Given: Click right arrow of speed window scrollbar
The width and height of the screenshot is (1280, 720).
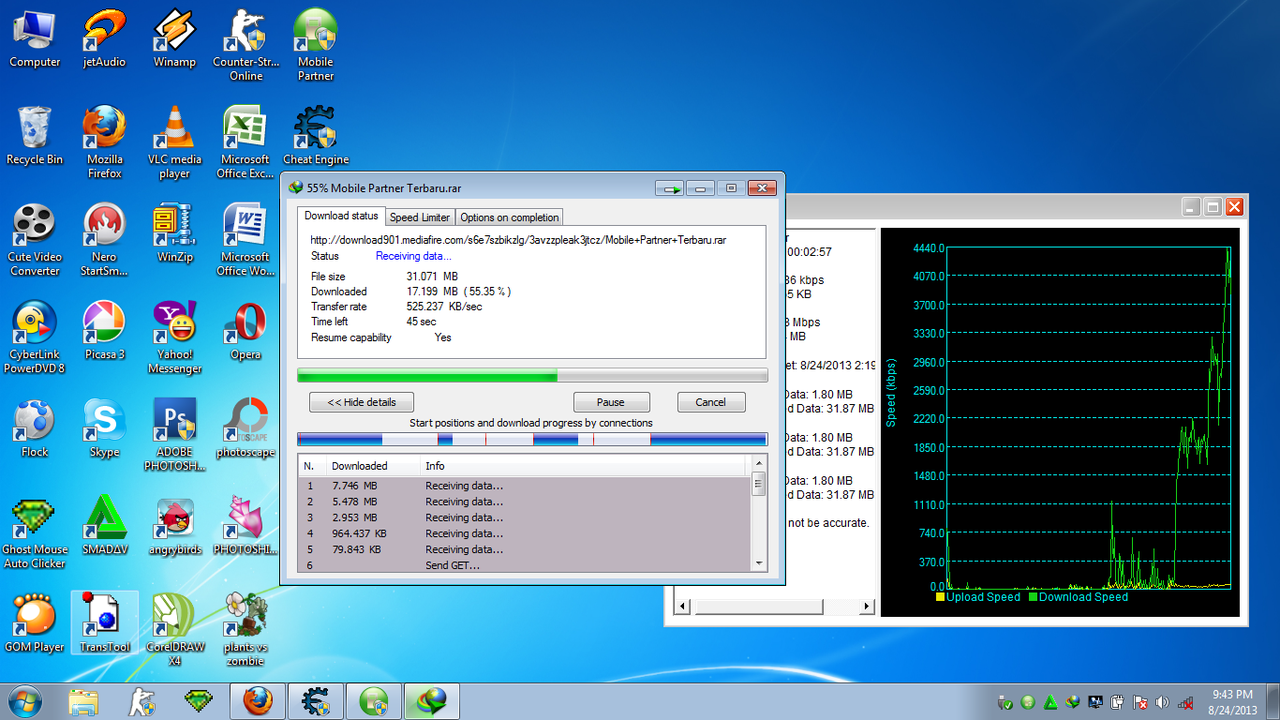Looking at the screenshot, I should 866,606.
